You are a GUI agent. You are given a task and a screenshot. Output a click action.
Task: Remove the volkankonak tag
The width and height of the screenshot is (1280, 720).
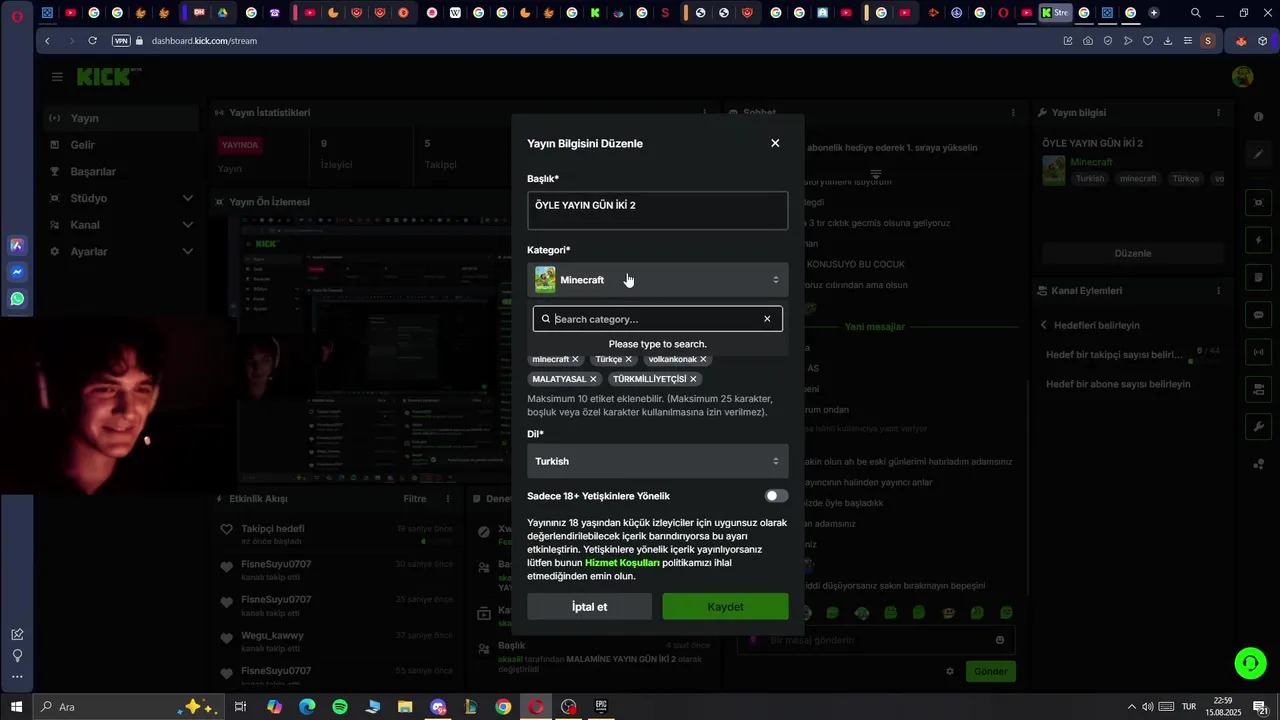tap(703, 359)
